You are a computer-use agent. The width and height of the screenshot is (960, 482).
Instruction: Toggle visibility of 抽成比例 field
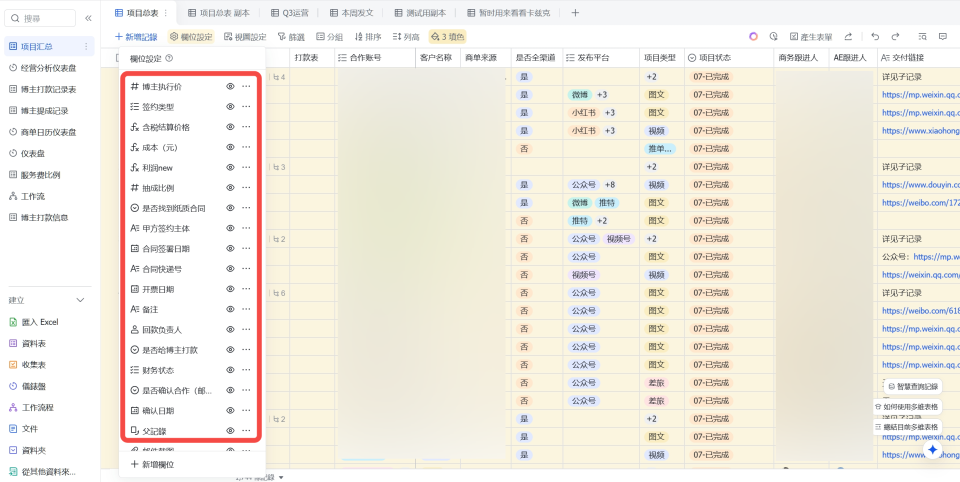pyautogui.click(x=230, y=188)
